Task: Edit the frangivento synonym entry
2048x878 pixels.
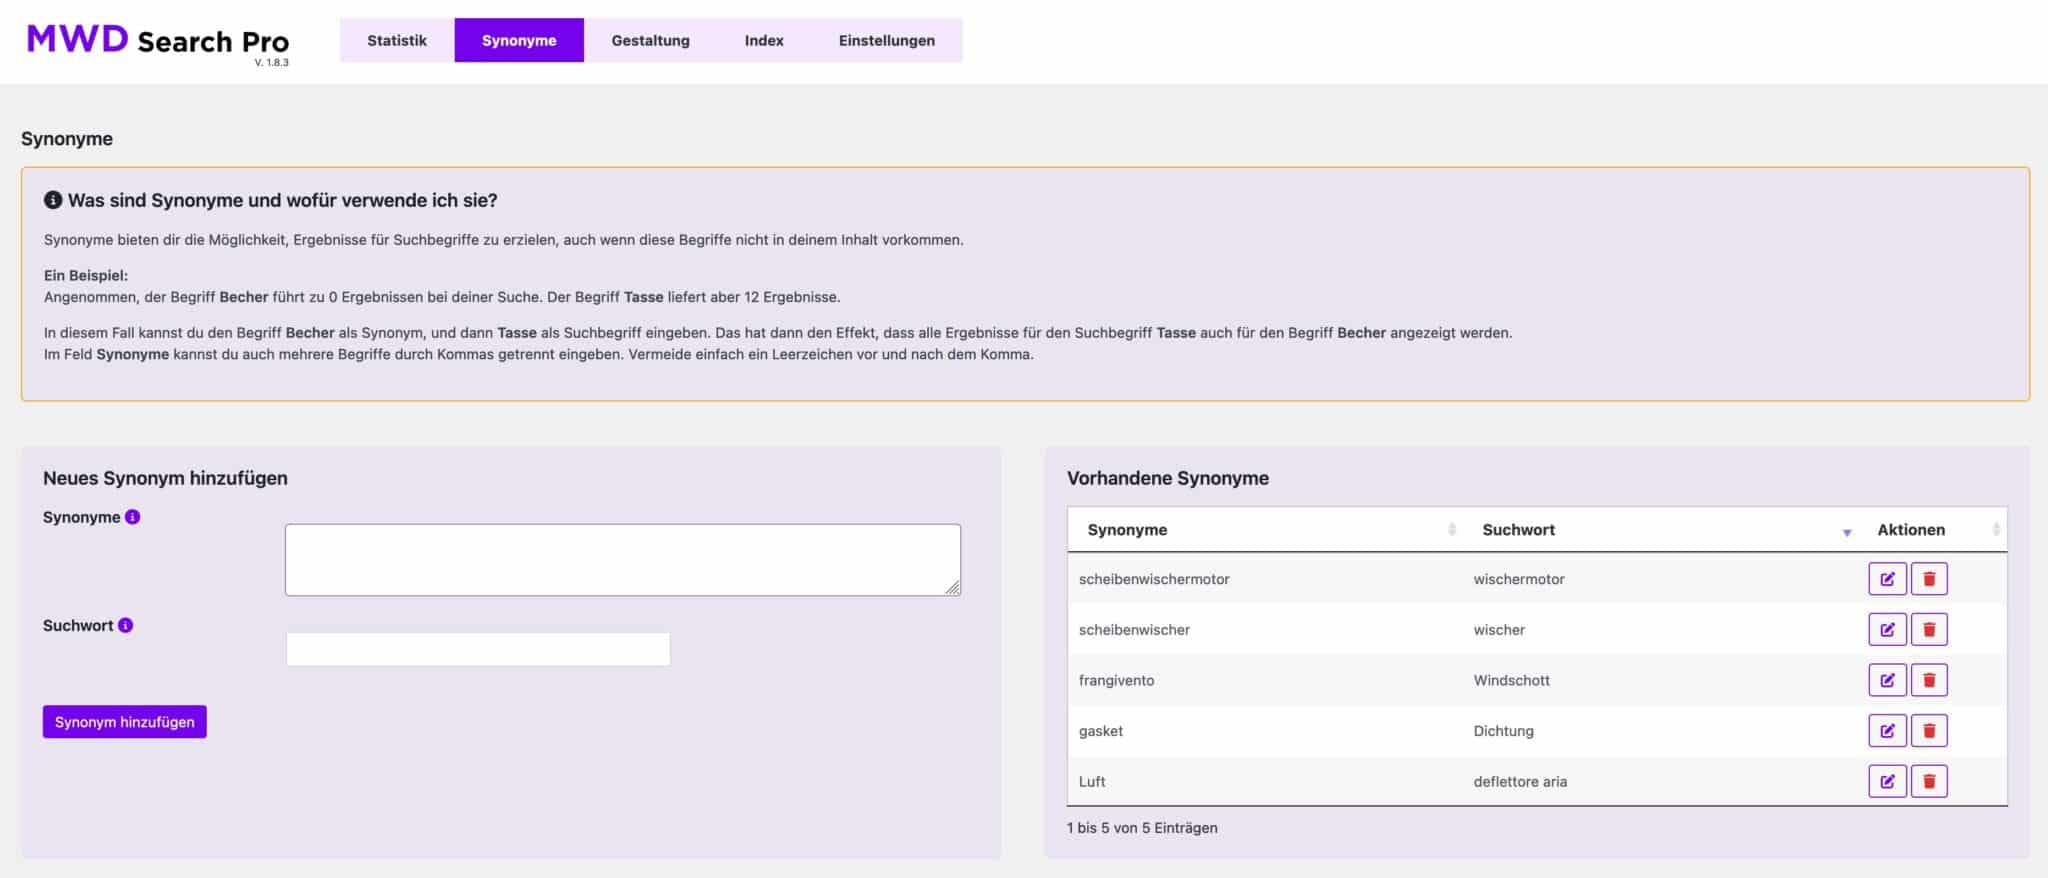Action: 1887,680
